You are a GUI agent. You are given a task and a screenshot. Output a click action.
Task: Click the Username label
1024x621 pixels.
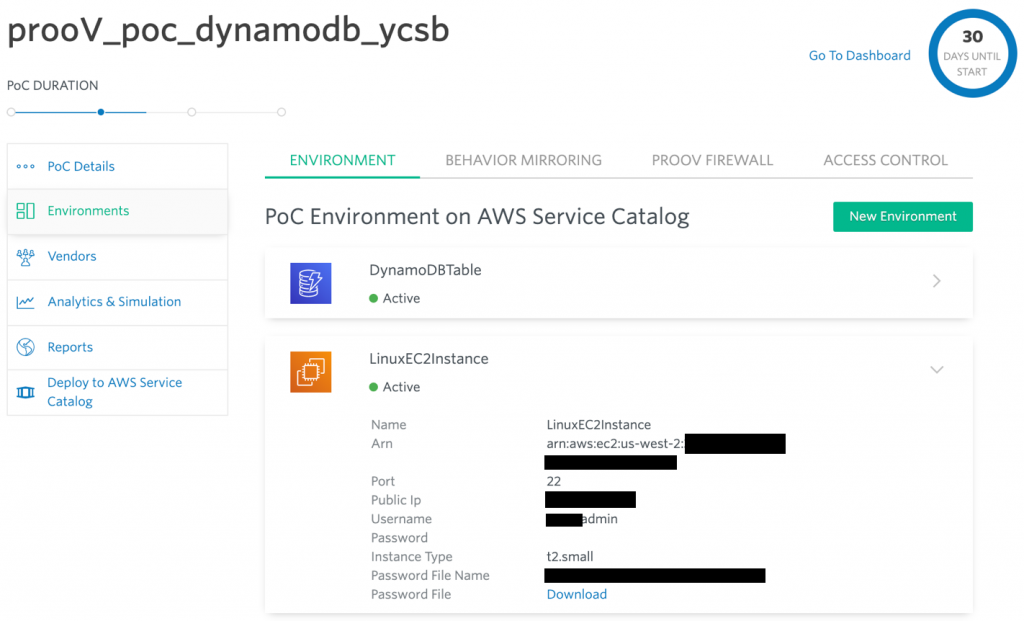[x=402, y=519]
